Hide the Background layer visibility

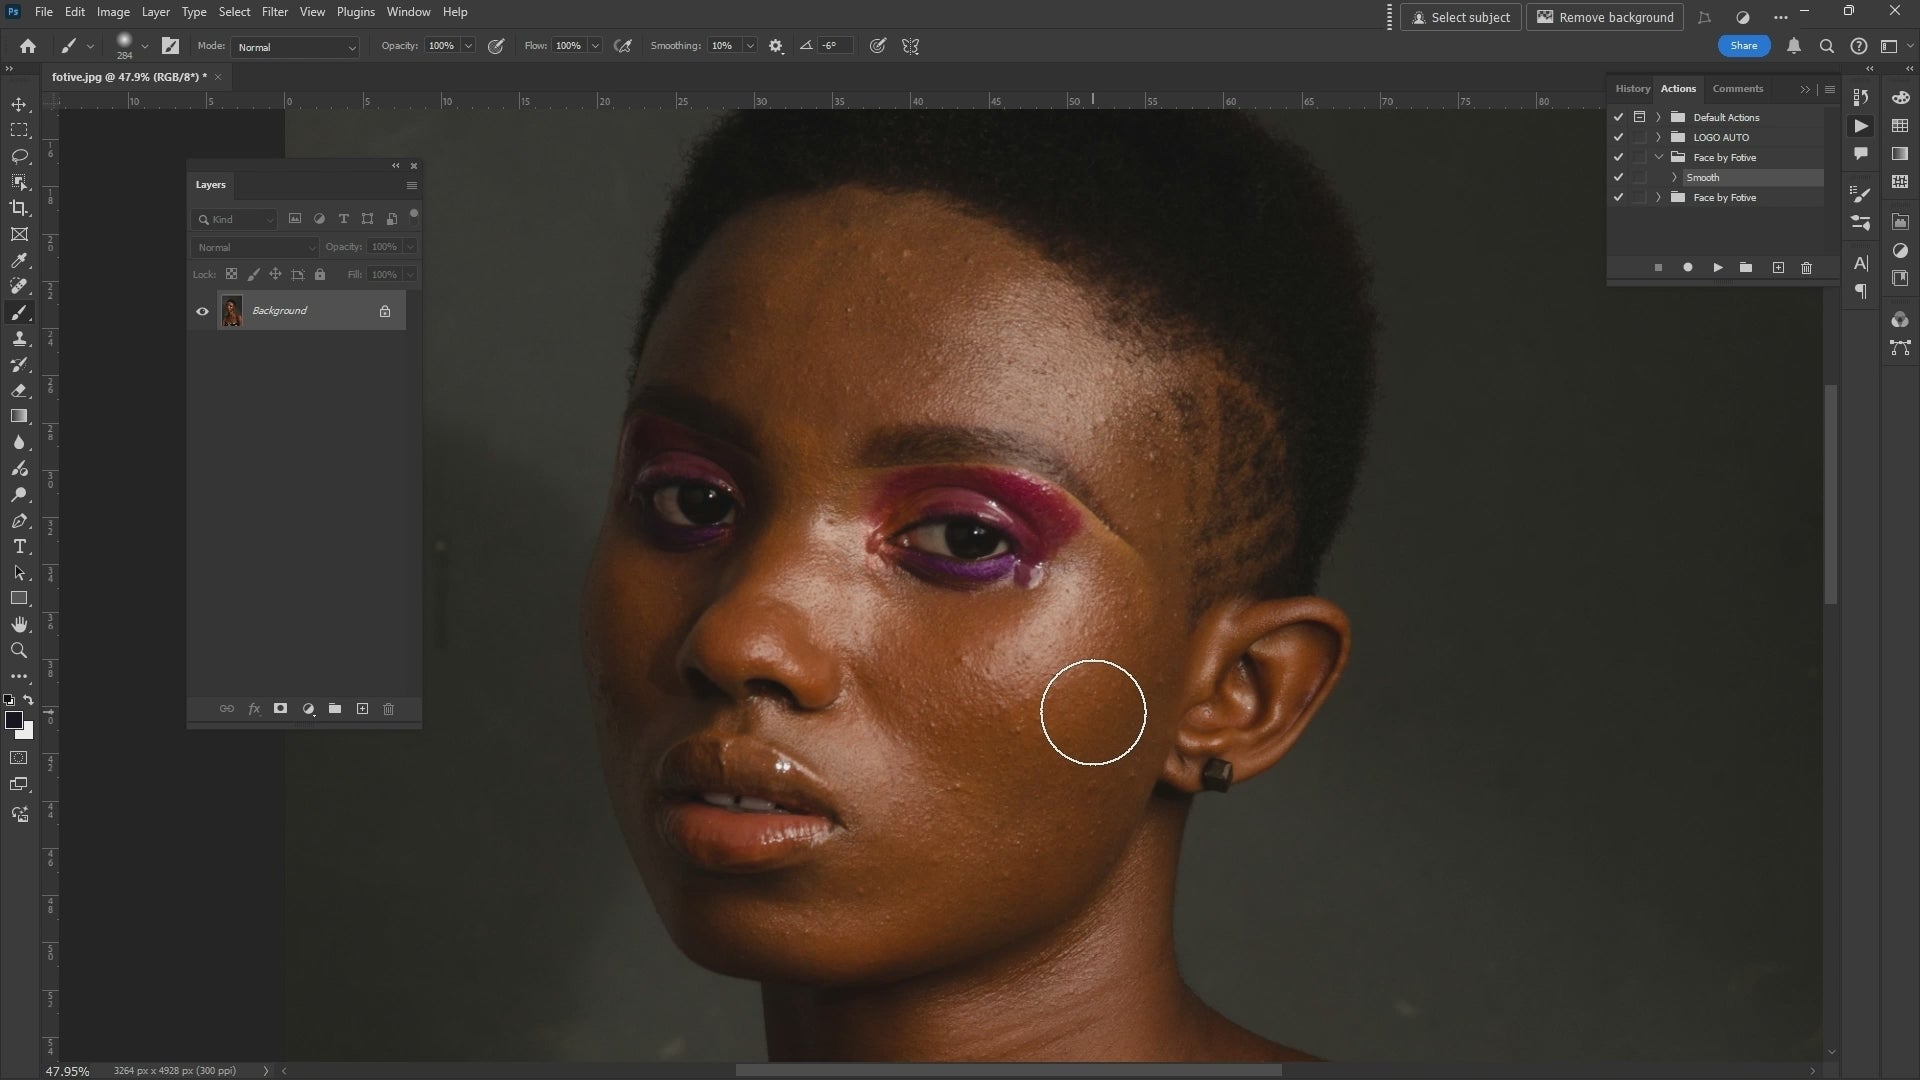202,311
